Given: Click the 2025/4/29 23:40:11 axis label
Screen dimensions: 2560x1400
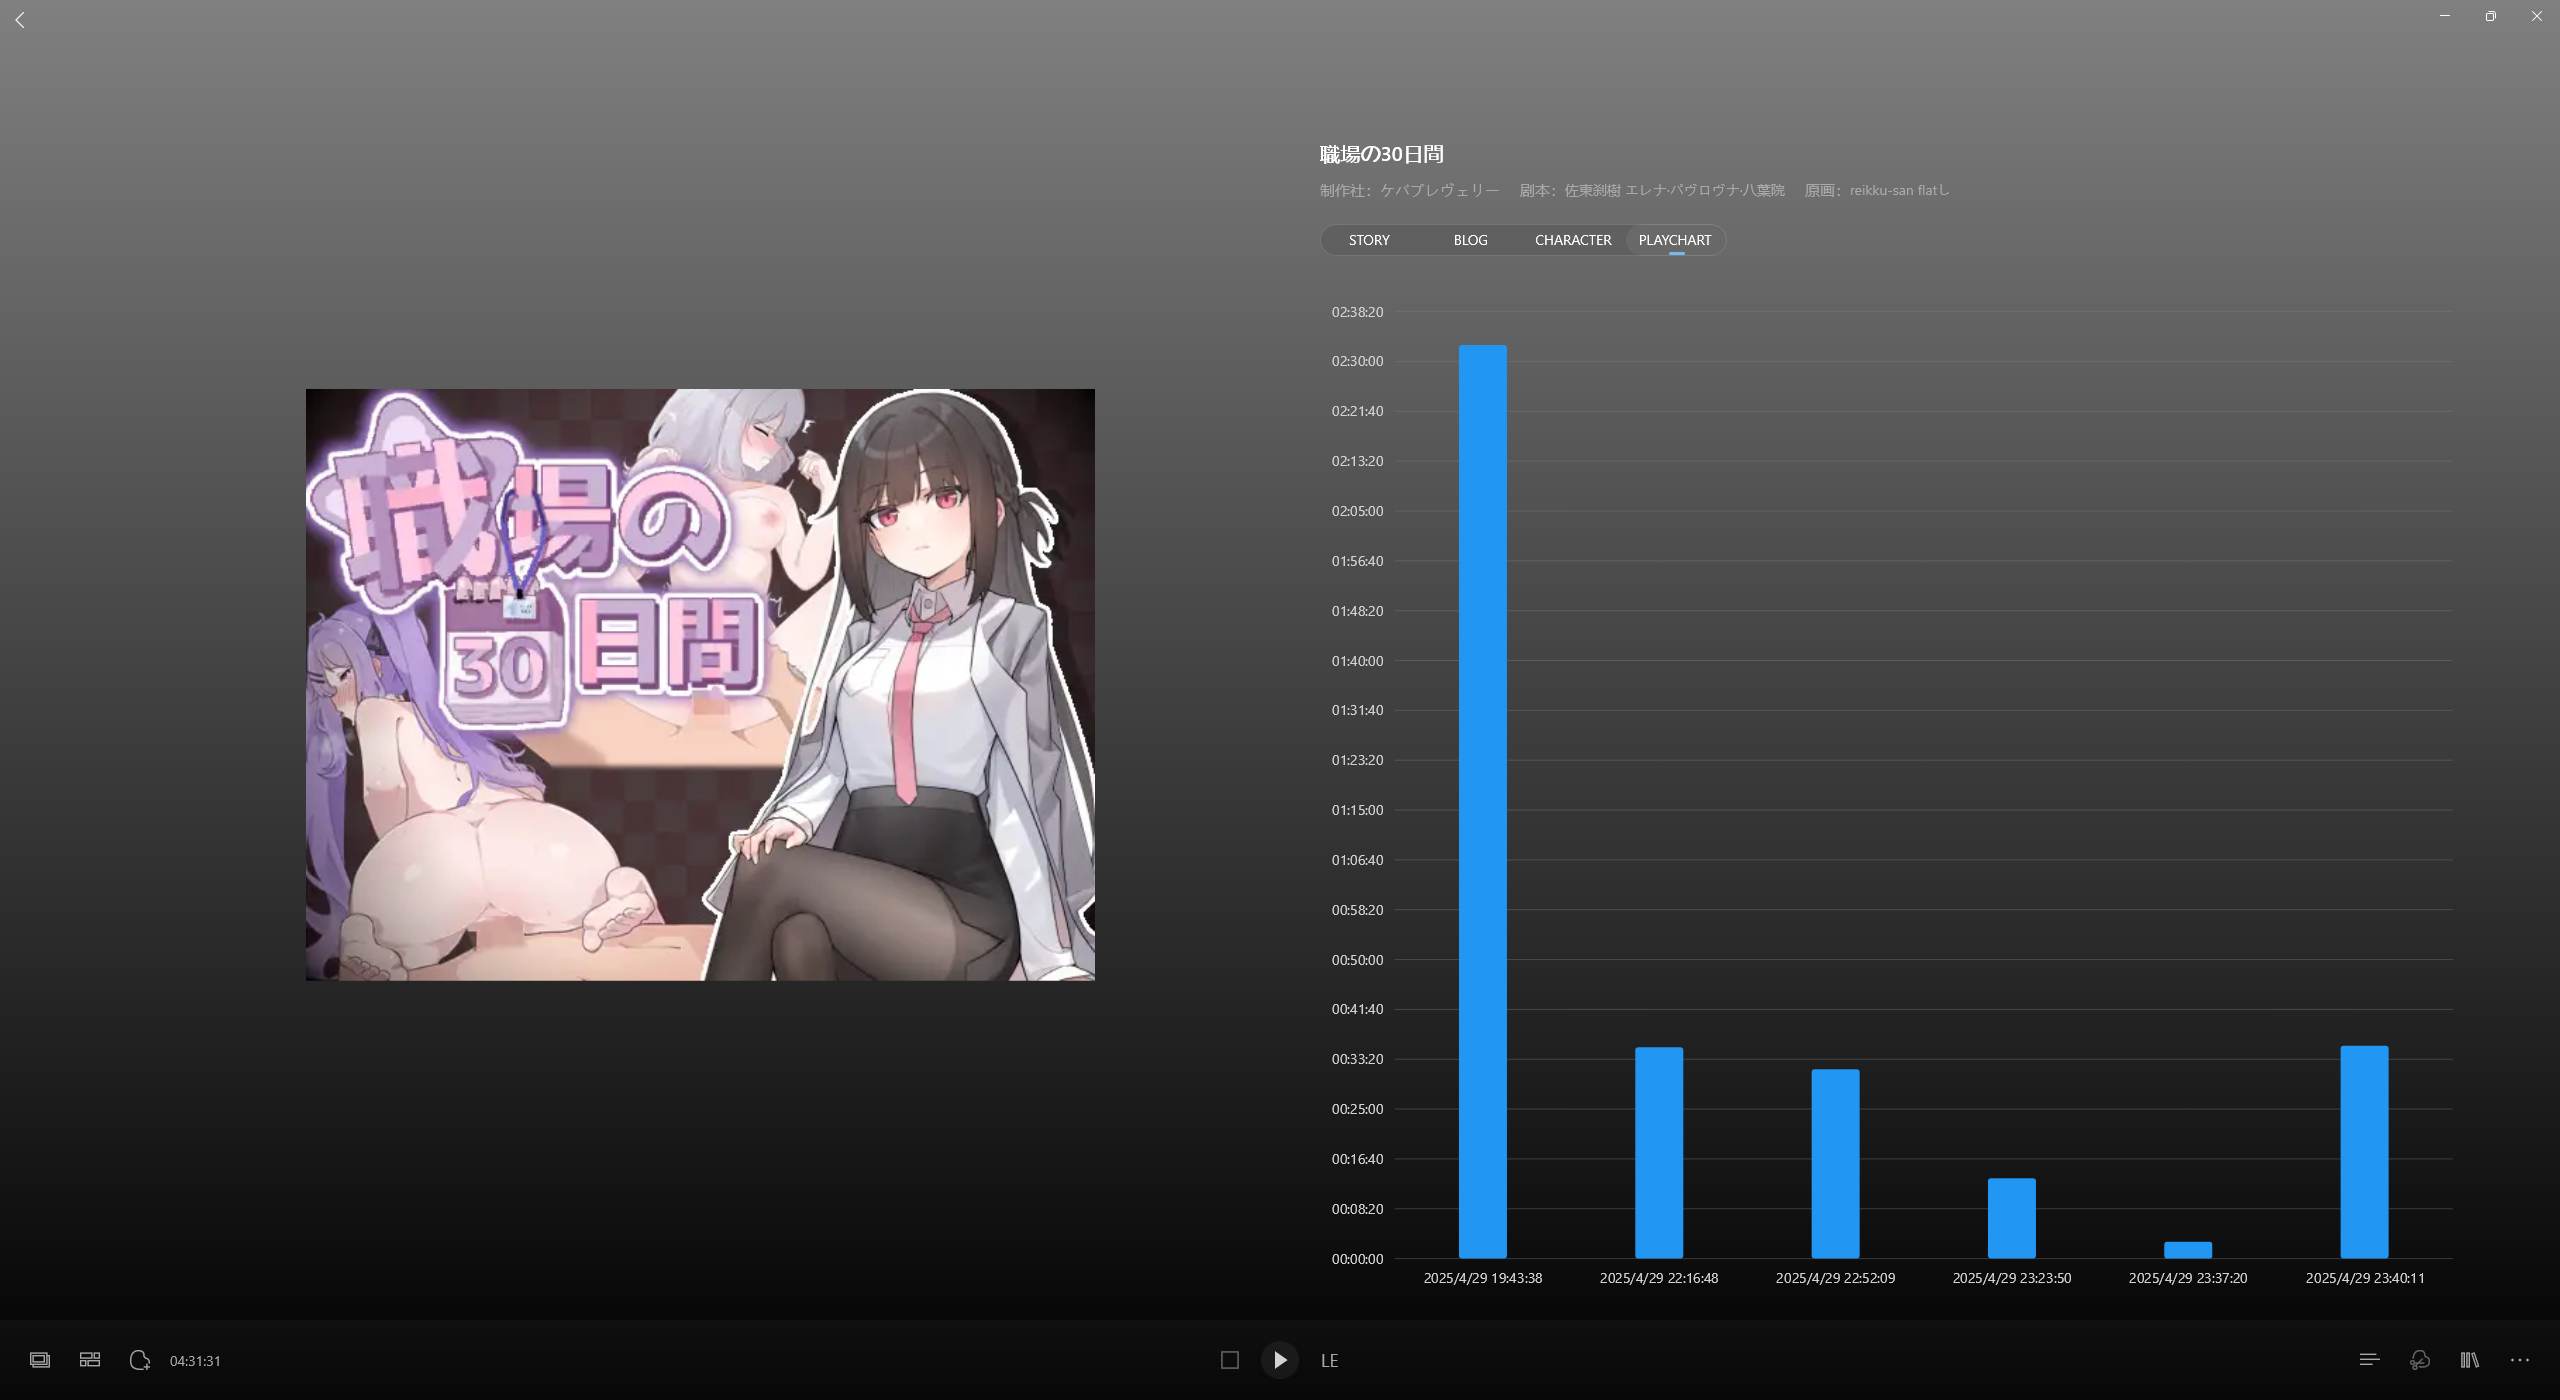Looking at the screenshot, I should coord(2365,1278).
